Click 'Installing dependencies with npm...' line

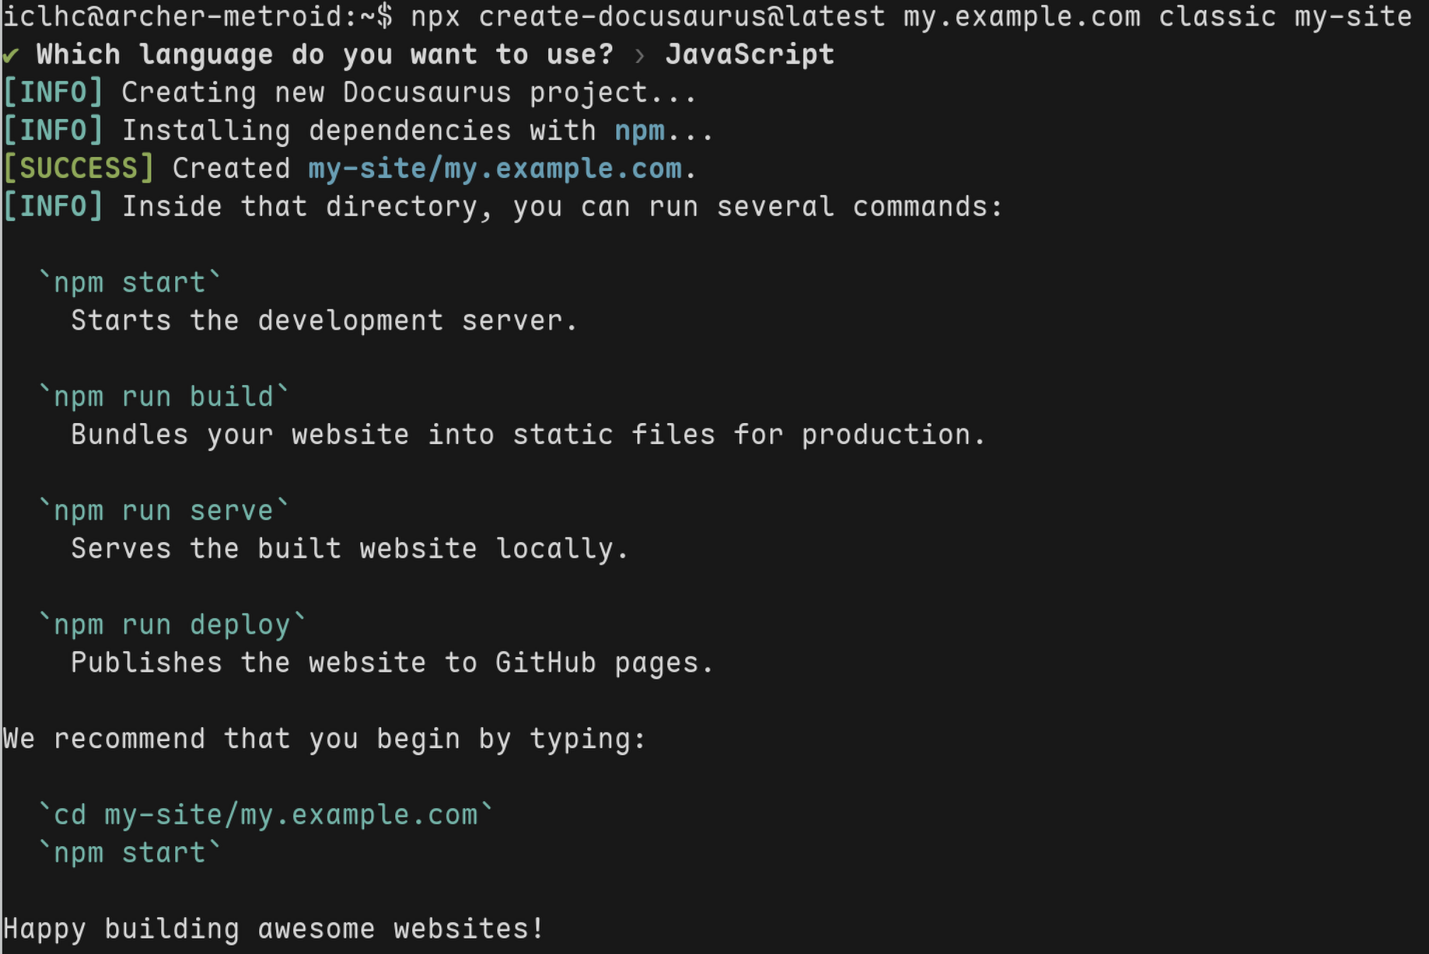(x=358, y=131)
